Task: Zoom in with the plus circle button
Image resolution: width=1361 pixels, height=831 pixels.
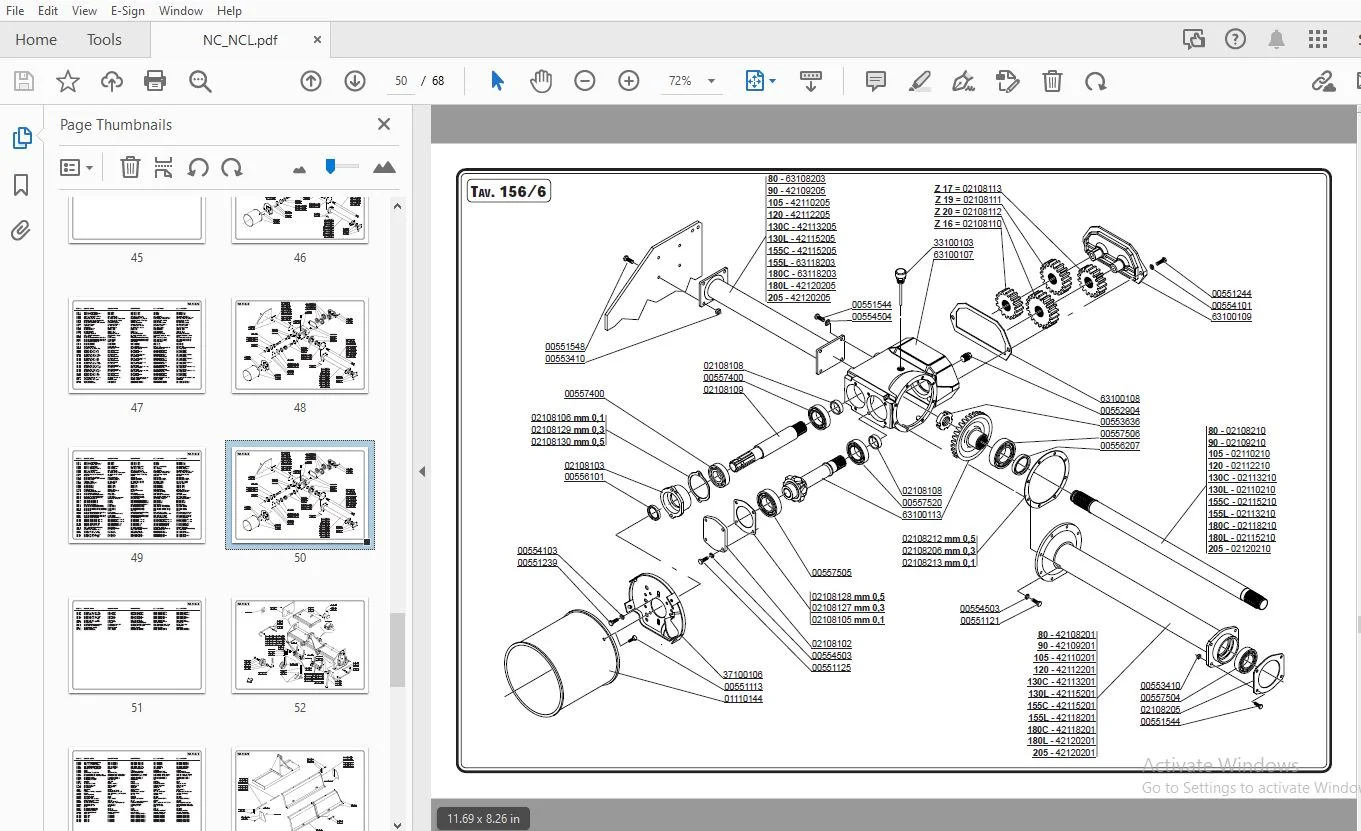Action: [x=629, y=81]
